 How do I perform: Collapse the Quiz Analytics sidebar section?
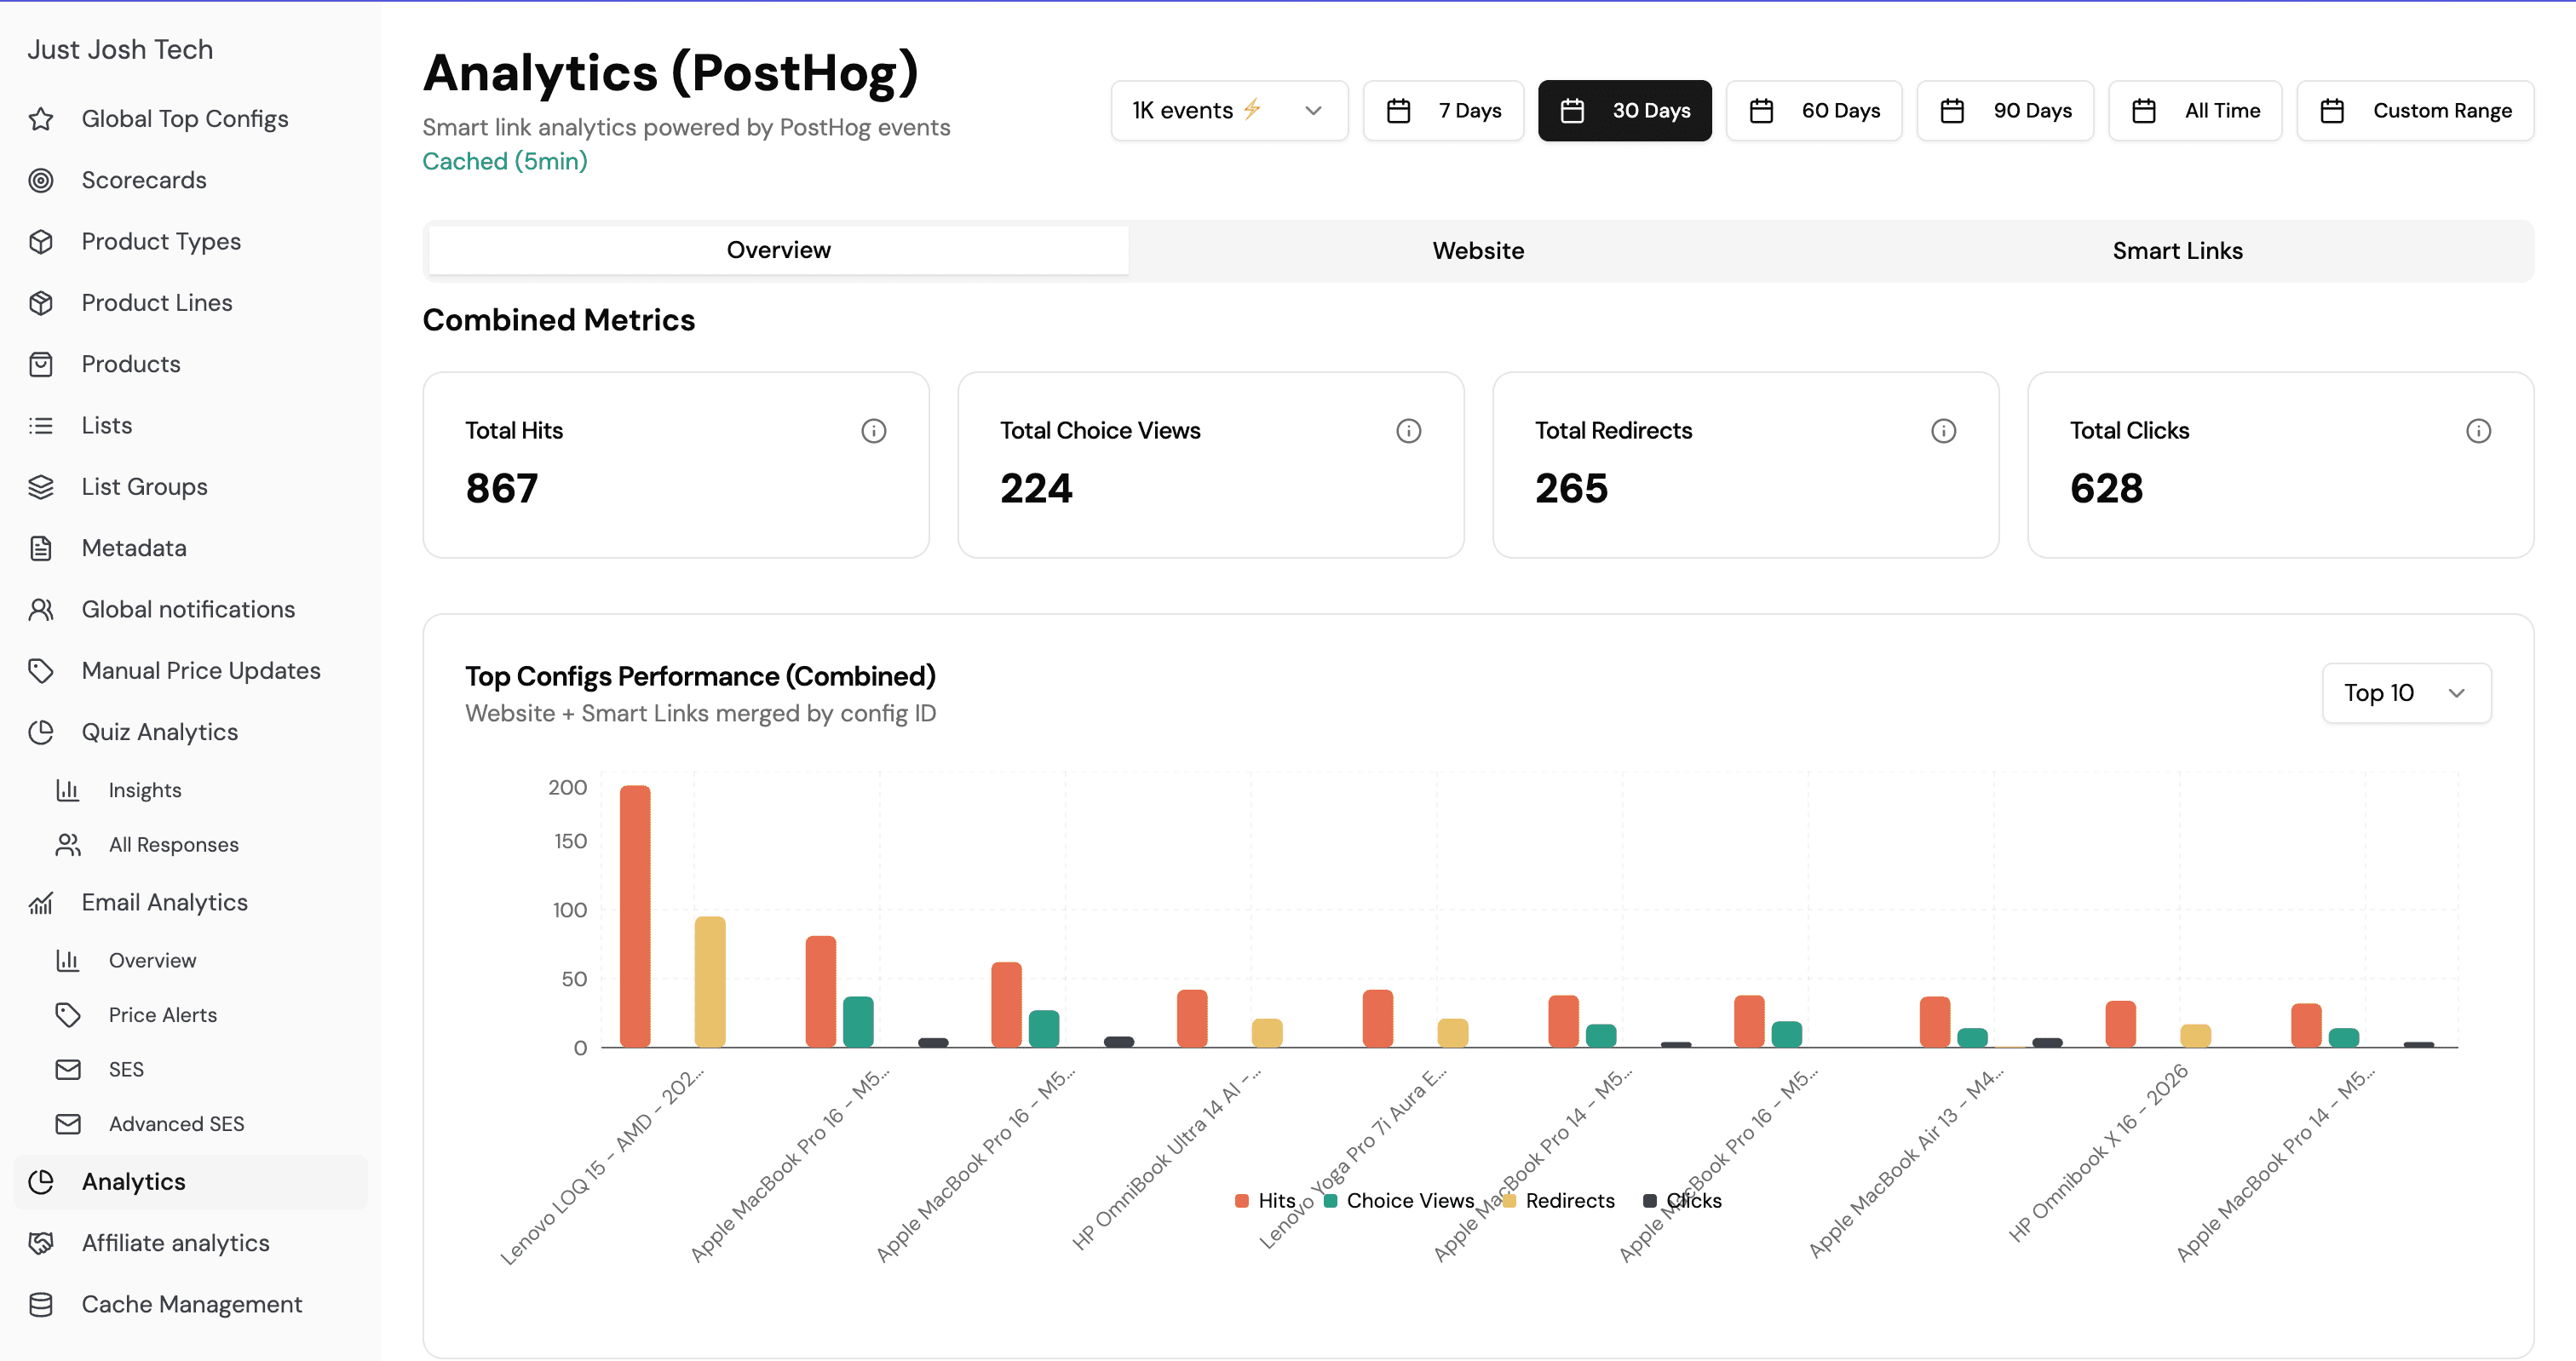160,732
